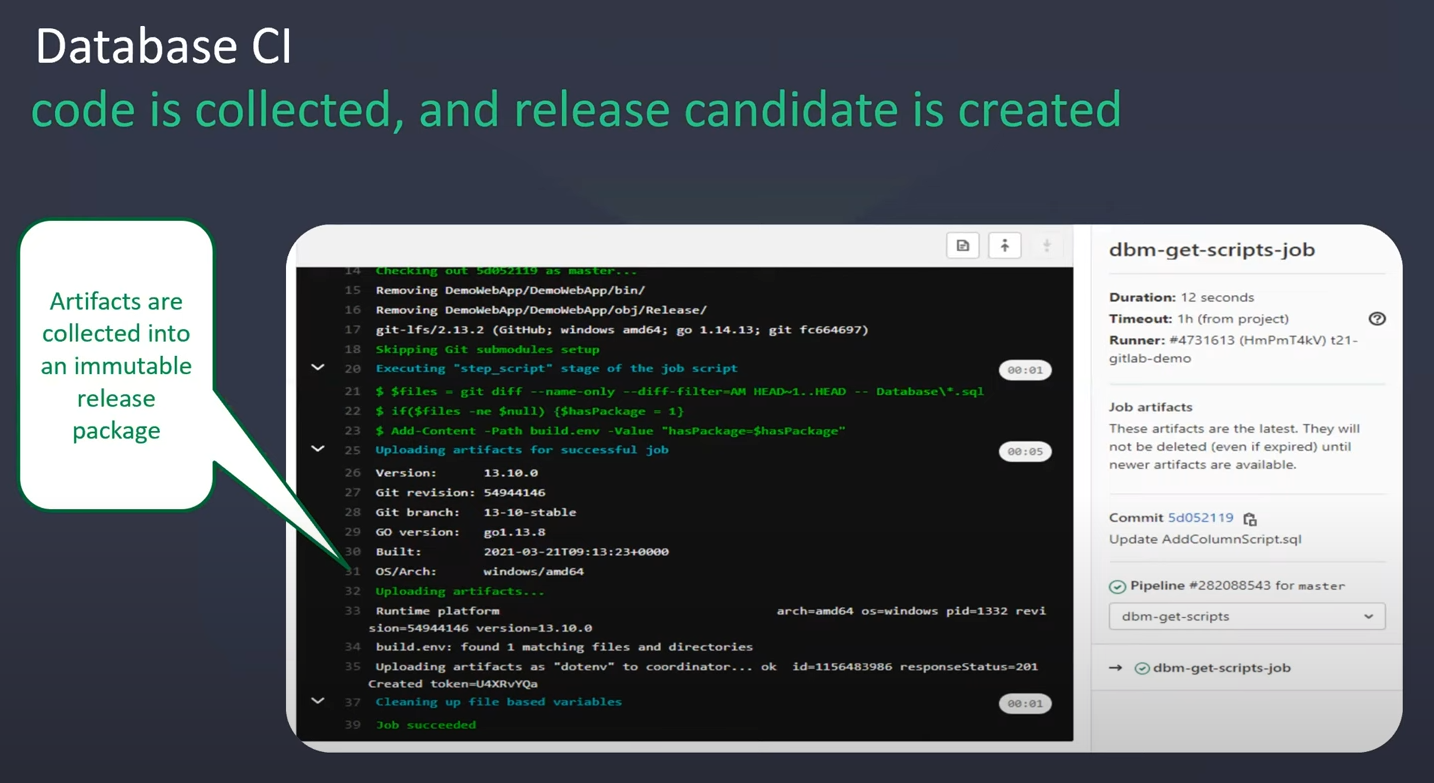This screenshot has height=783, width=1434.
Task: Click the dbm-get-scripts-job success status icon
Action: (x=1142, y=668)
